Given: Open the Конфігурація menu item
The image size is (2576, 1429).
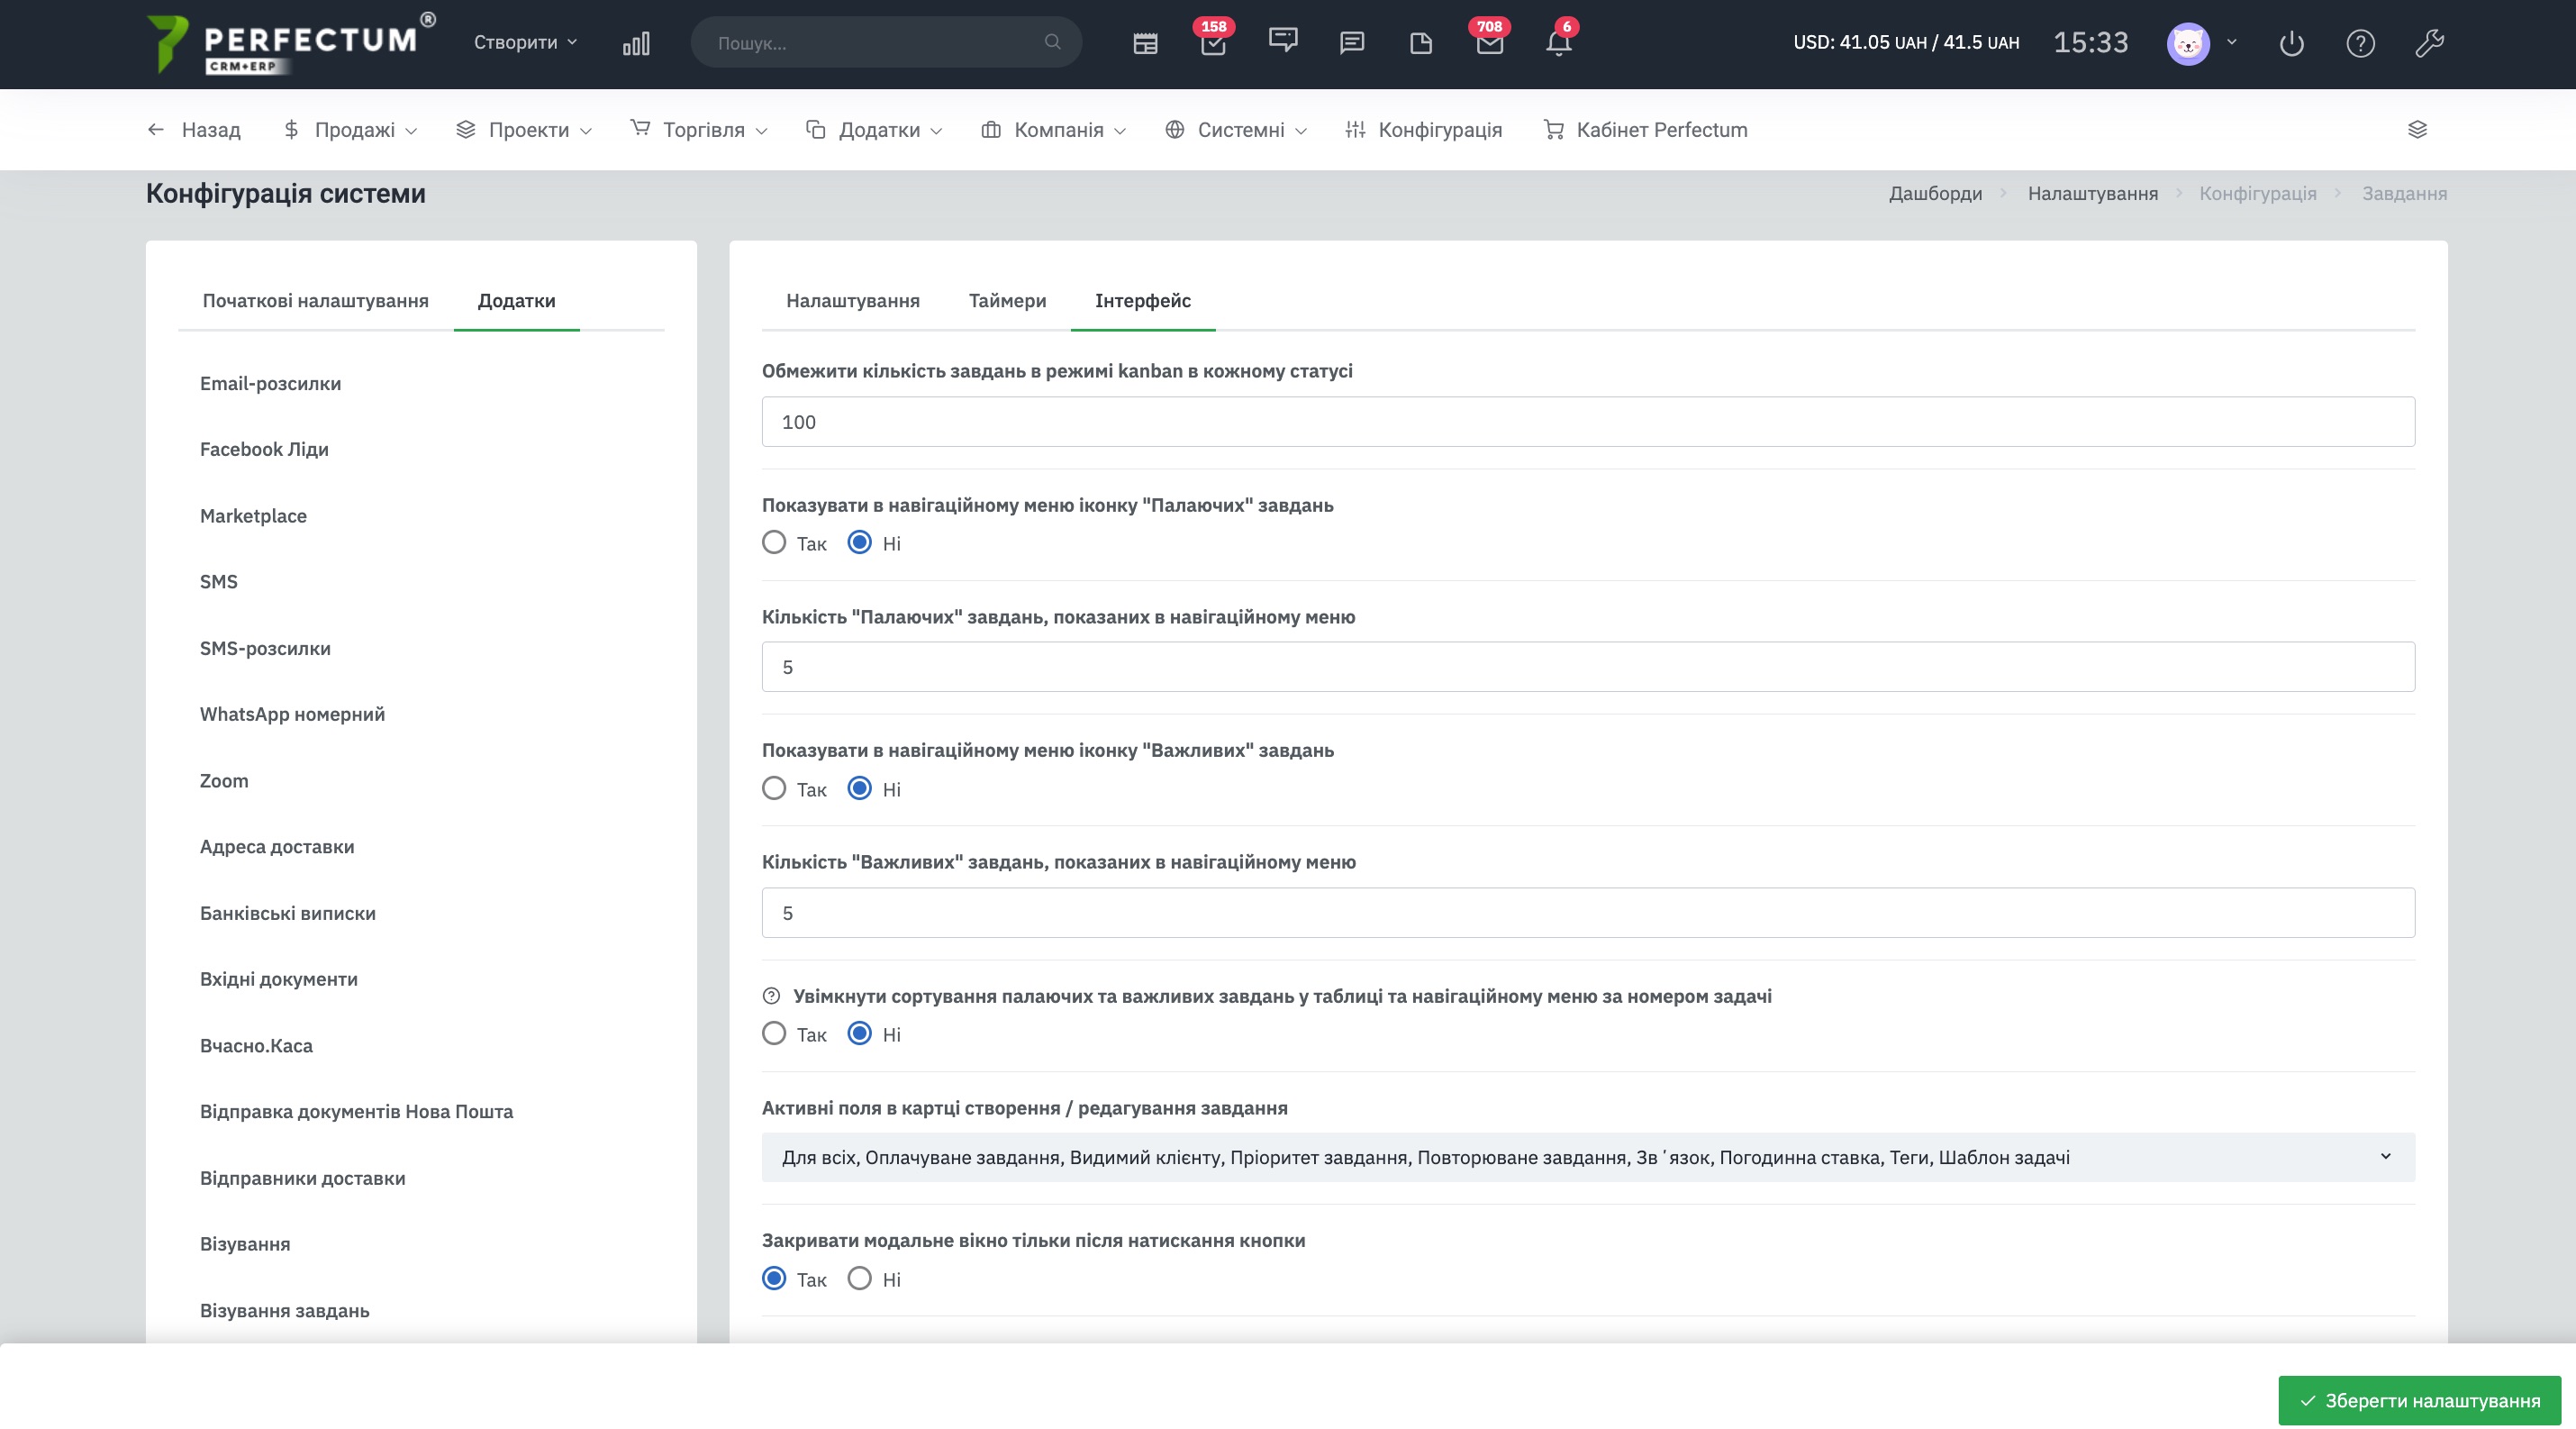Looking at the screenshot, I should 1424,130.
